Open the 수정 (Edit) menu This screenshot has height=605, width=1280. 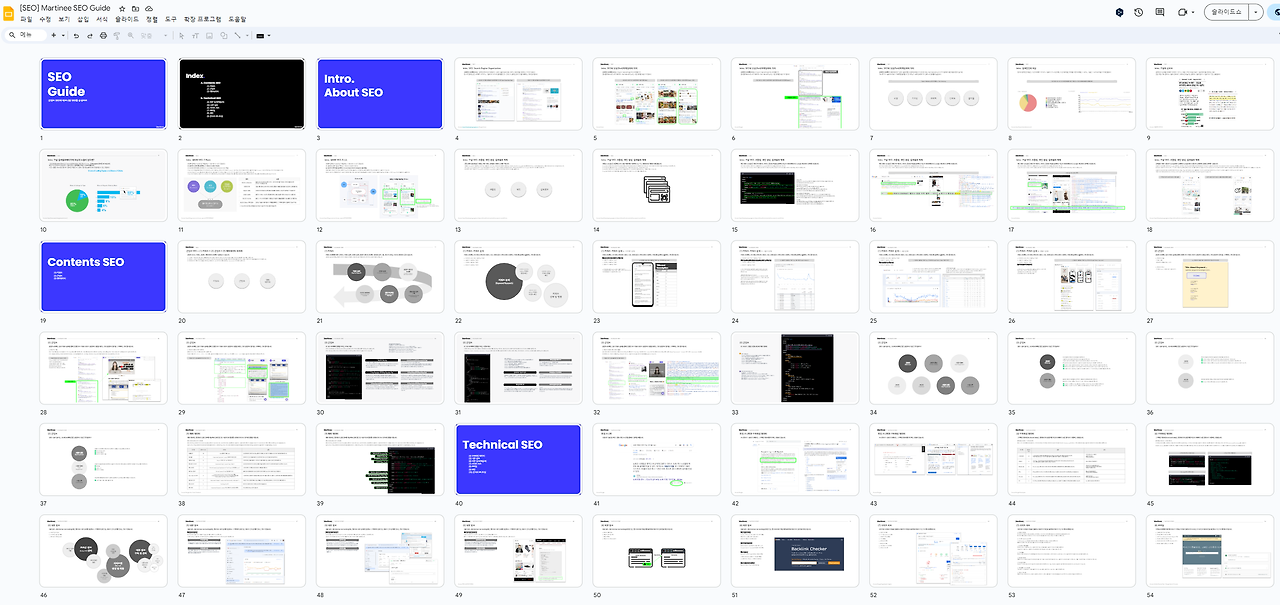[x=45, y=19]
